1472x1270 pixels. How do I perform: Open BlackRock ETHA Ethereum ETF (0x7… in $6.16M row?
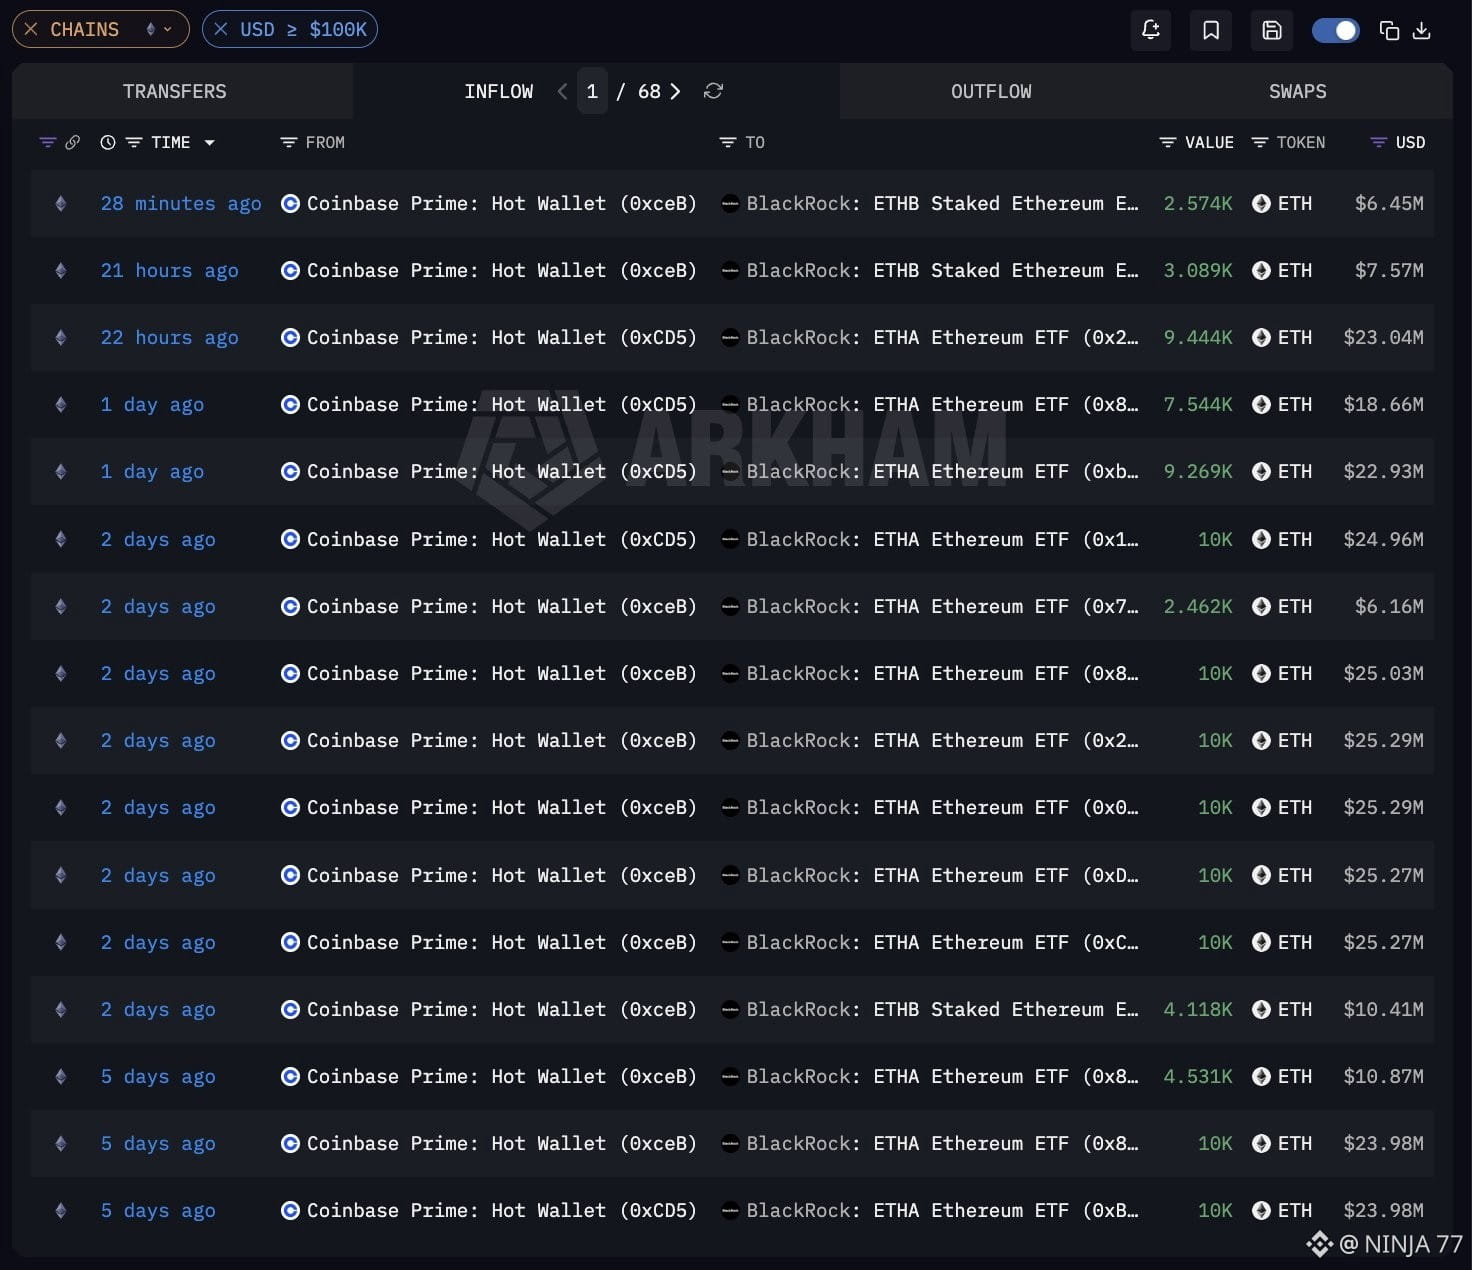(942, 606)
